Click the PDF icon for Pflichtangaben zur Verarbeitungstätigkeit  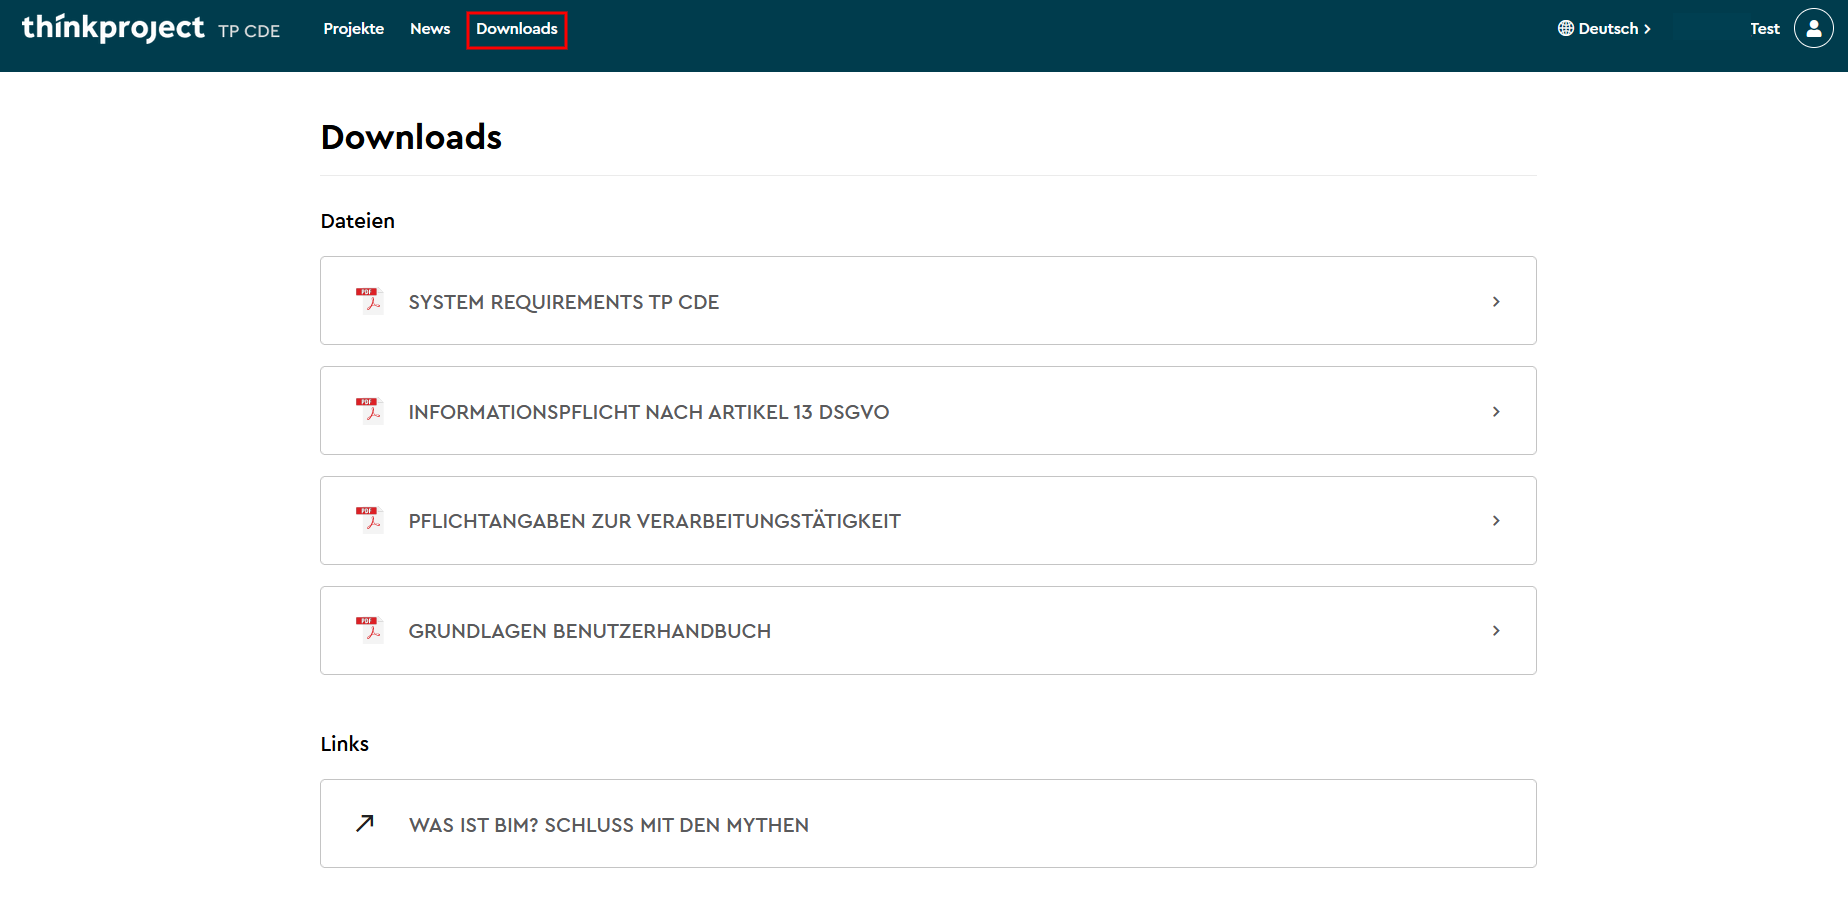tap(369, 519)
